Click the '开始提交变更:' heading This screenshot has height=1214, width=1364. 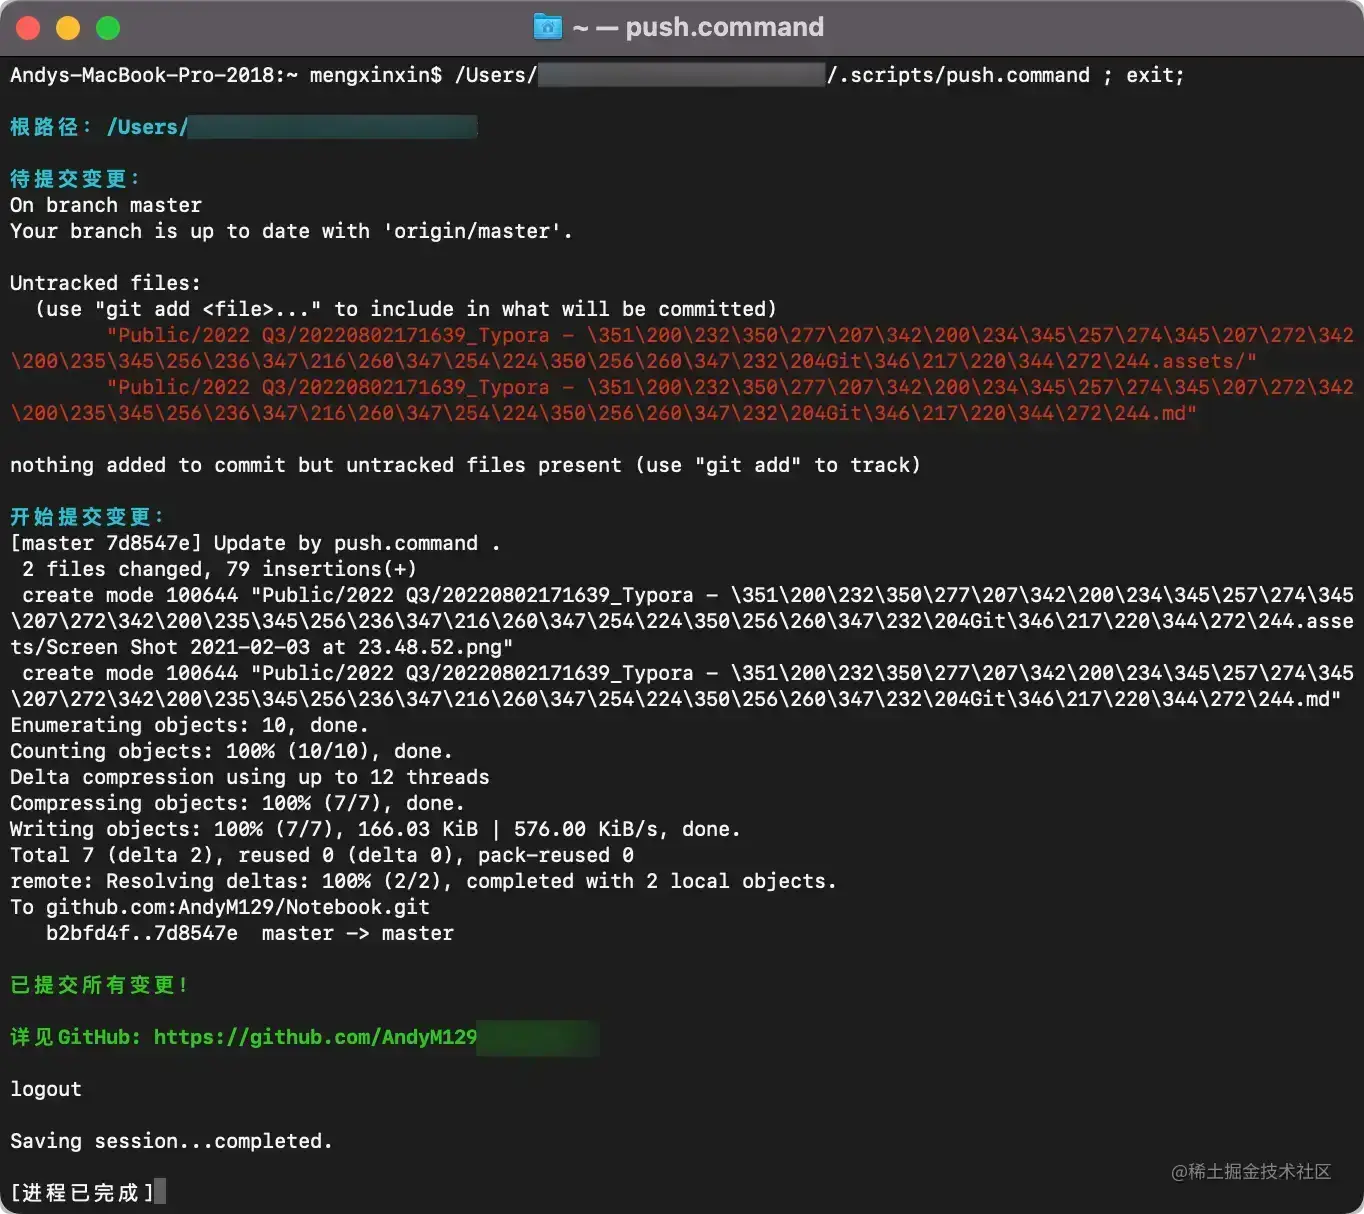coord(87,517)
